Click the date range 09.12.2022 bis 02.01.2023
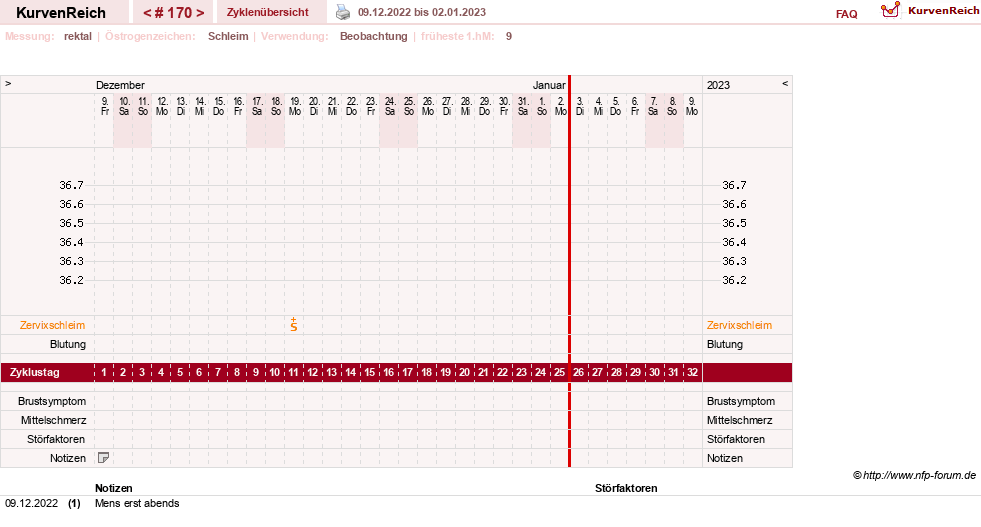981x527 pixels. tap(422, 12)
